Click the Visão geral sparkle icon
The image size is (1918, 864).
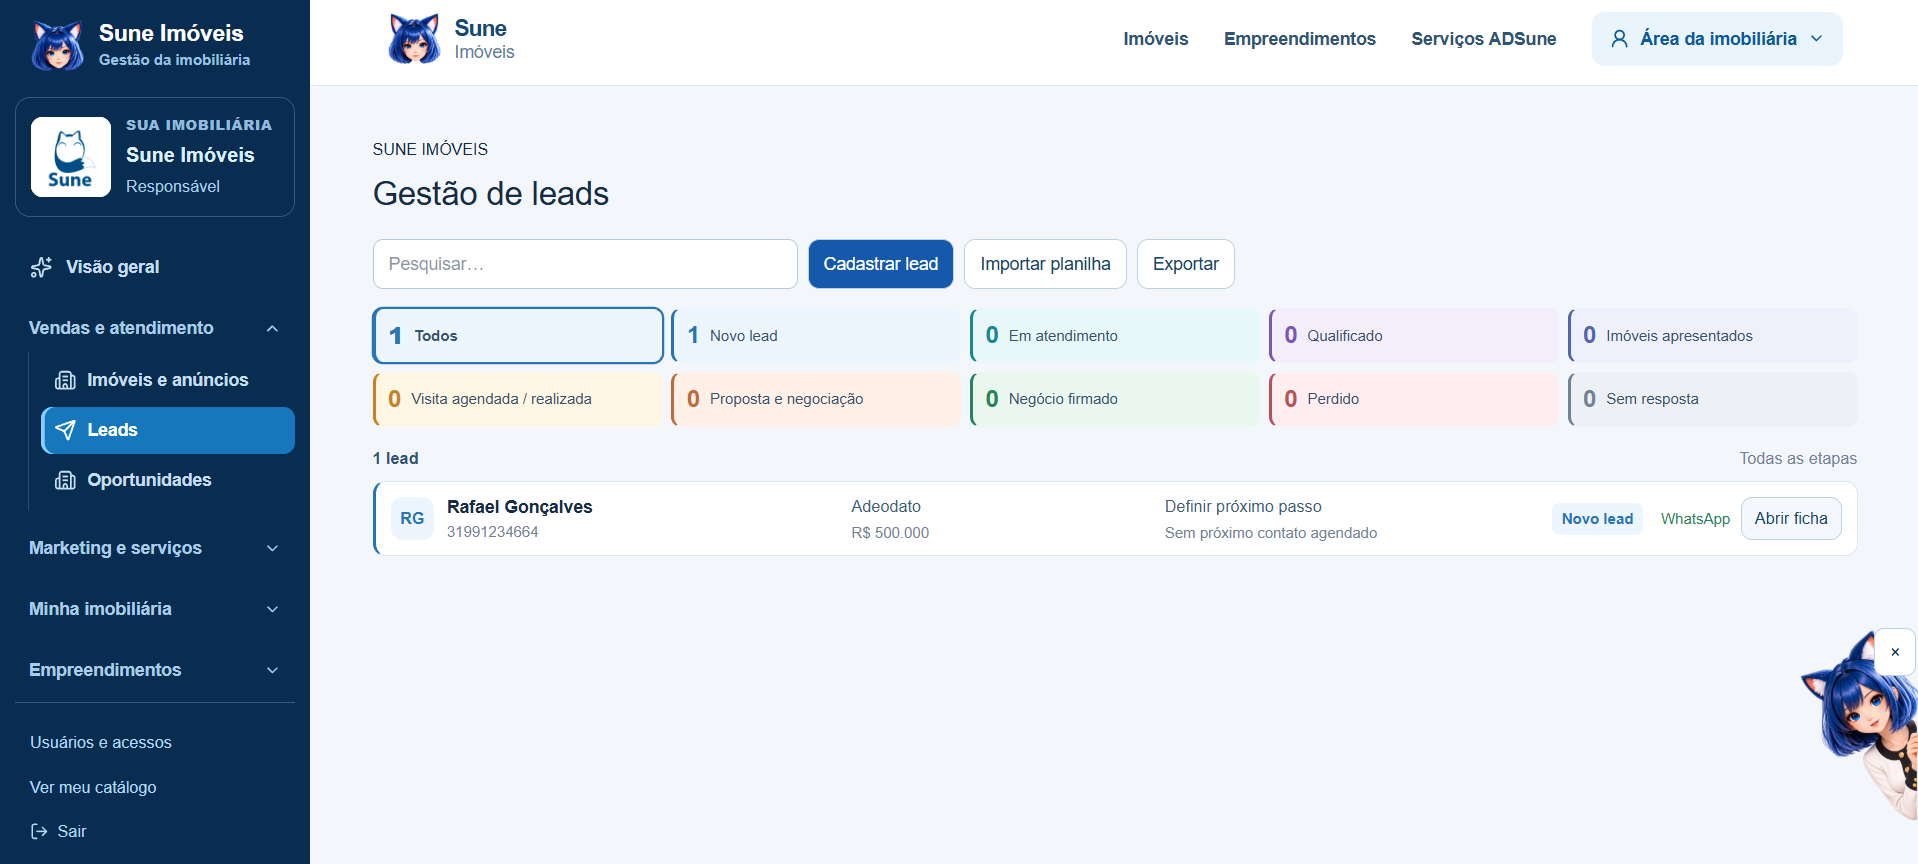41,267
